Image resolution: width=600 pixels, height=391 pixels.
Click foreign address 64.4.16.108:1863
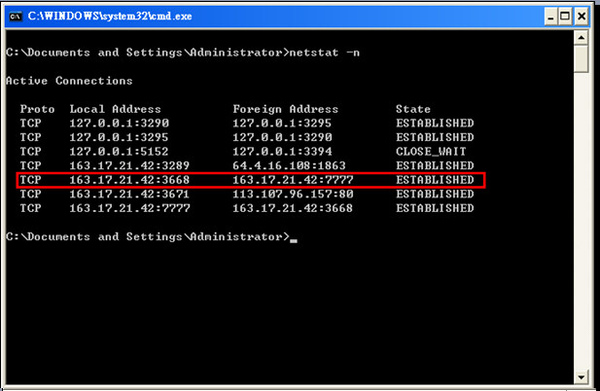point(289,166)
